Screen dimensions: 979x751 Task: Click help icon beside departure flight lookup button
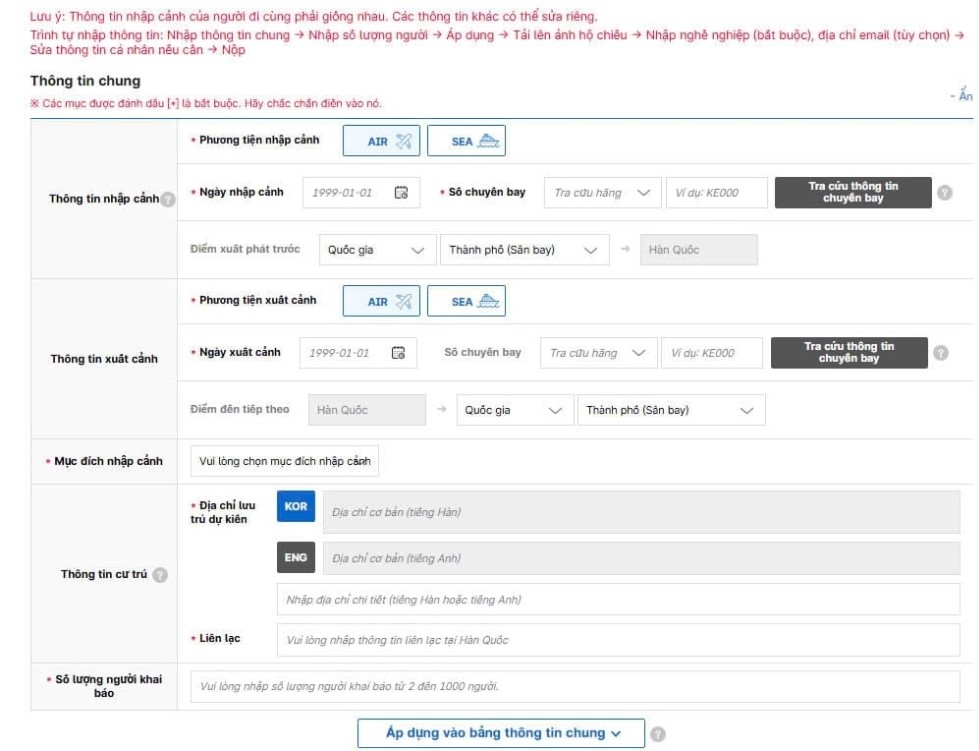pos(940,353)
